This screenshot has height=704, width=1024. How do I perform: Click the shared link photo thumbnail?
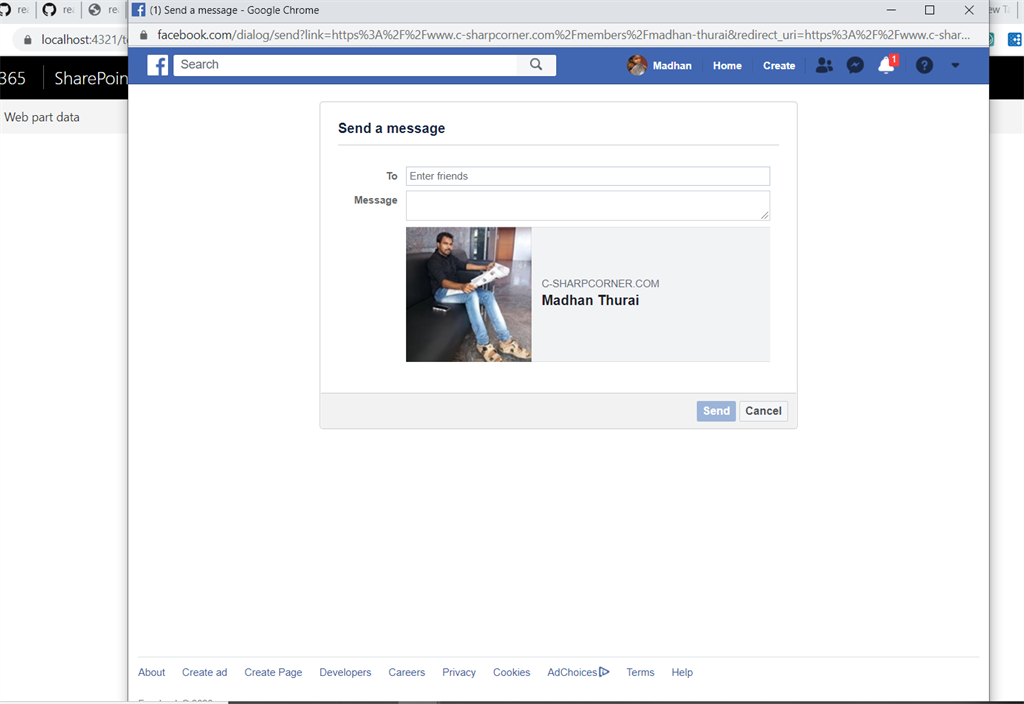coord(468,295)
